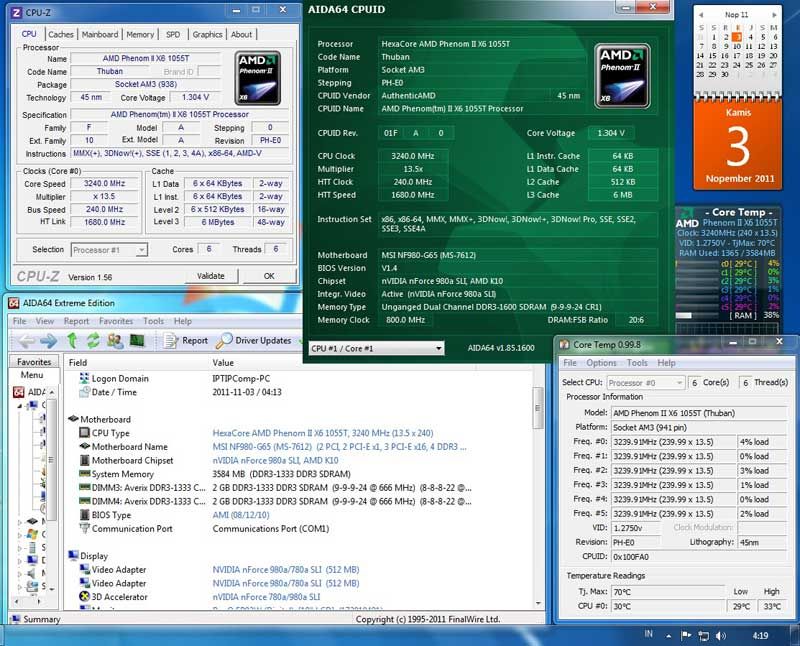The image size is (800, 646).
Task: Select the Favorites tab in AIDA64 sidebar
Action: [34, 362]
